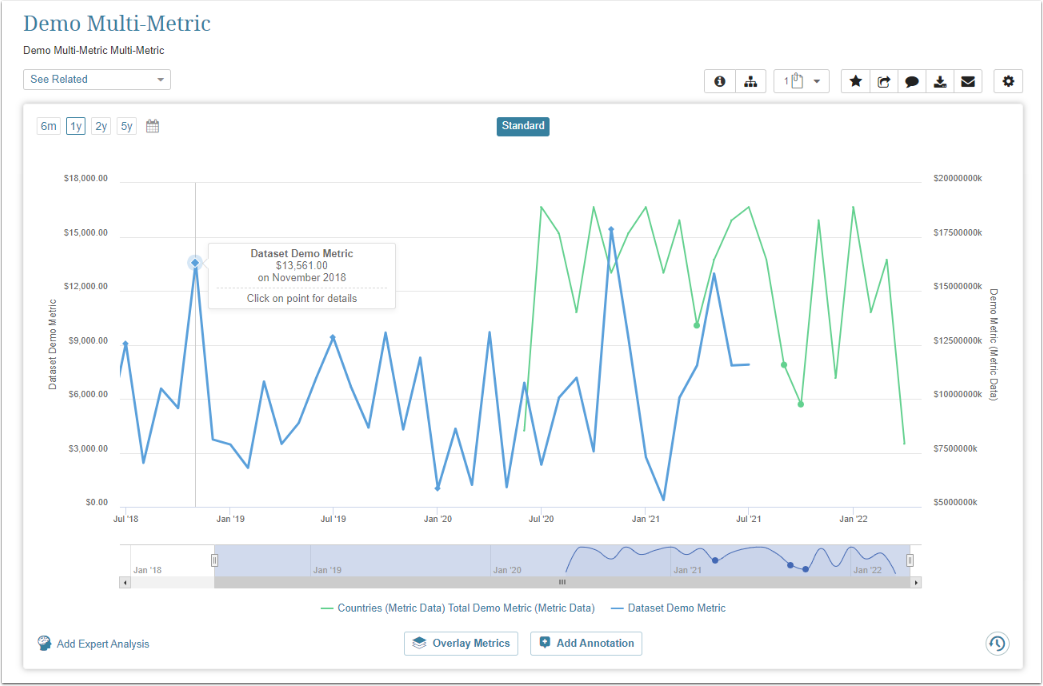Screen dimensions: 1043x686
Task: Open the info icon button
Action: (720, 82)
